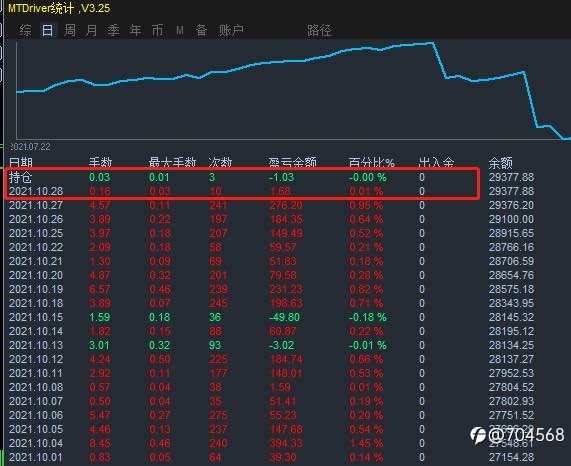
Task: Click the 394.33 profit amount
Action: click(286, 443)
